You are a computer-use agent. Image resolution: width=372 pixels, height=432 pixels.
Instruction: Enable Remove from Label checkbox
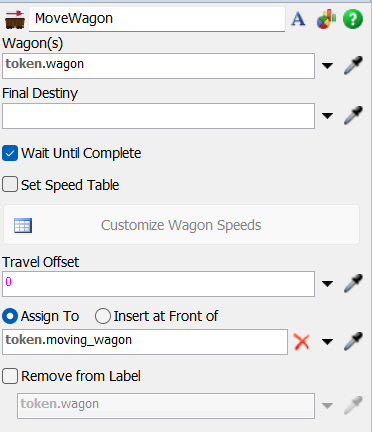[x=10, y=376]
